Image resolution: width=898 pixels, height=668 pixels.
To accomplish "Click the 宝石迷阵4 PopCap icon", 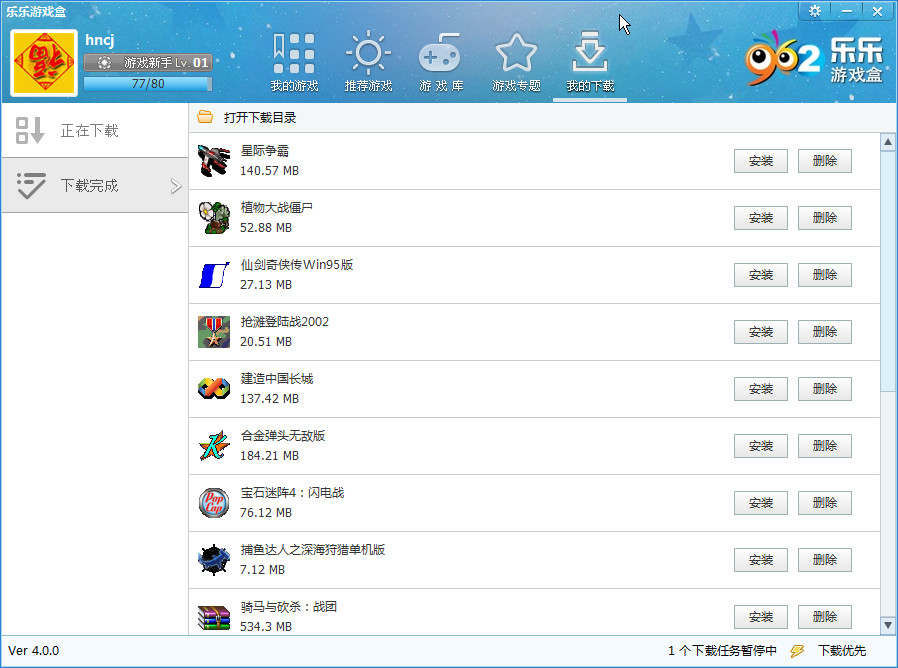I will point(214,502).
